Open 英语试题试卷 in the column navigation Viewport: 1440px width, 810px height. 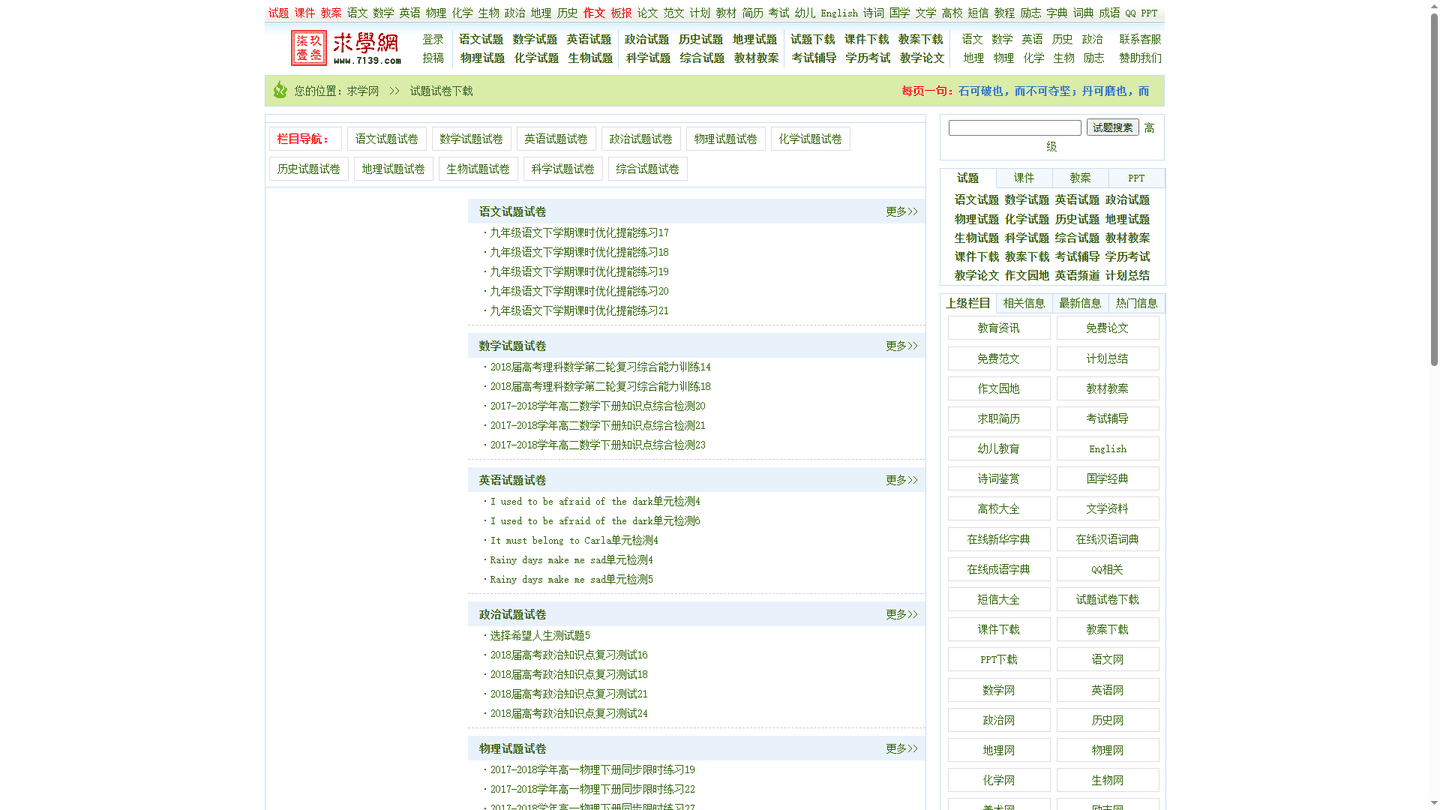click(556, 139)
